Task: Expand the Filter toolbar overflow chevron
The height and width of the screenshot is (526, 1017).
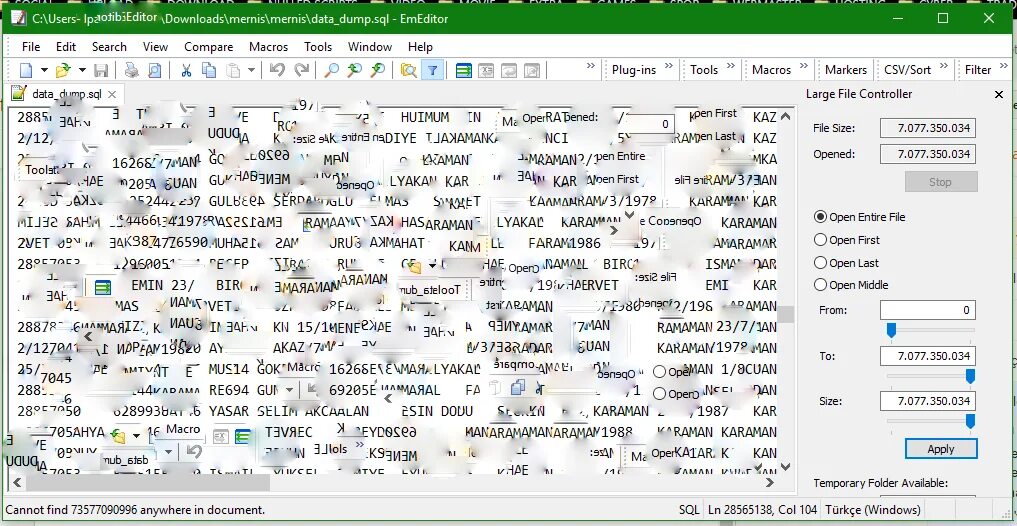Action: (x=1004, y=66)
